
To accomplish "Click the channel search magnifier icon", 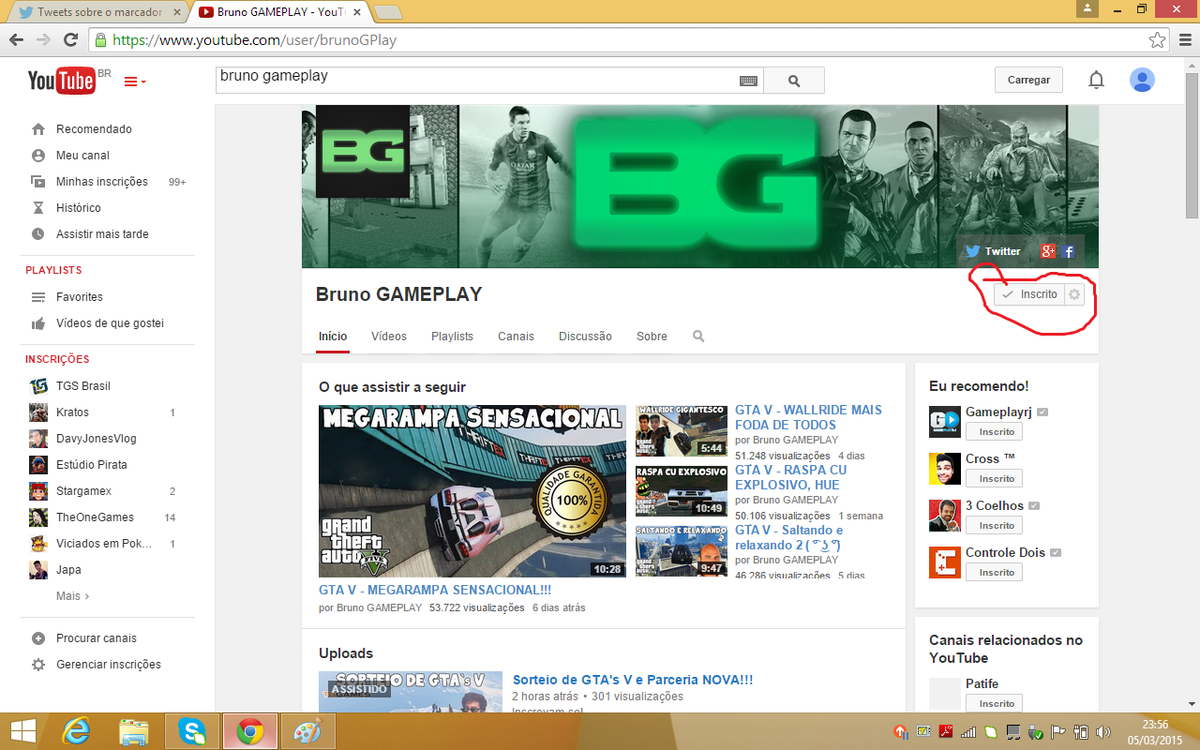I will 698,336.
